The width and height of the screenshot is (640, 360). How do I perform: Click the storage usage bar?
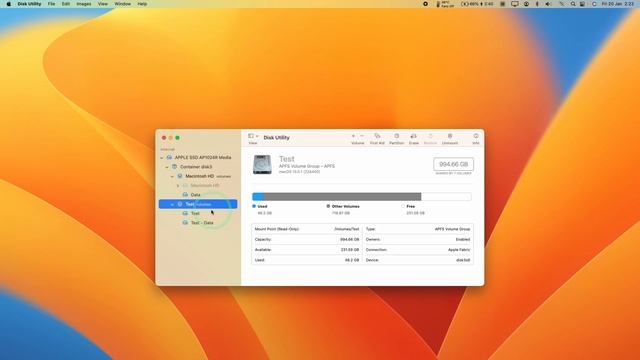tap(362, 197)
